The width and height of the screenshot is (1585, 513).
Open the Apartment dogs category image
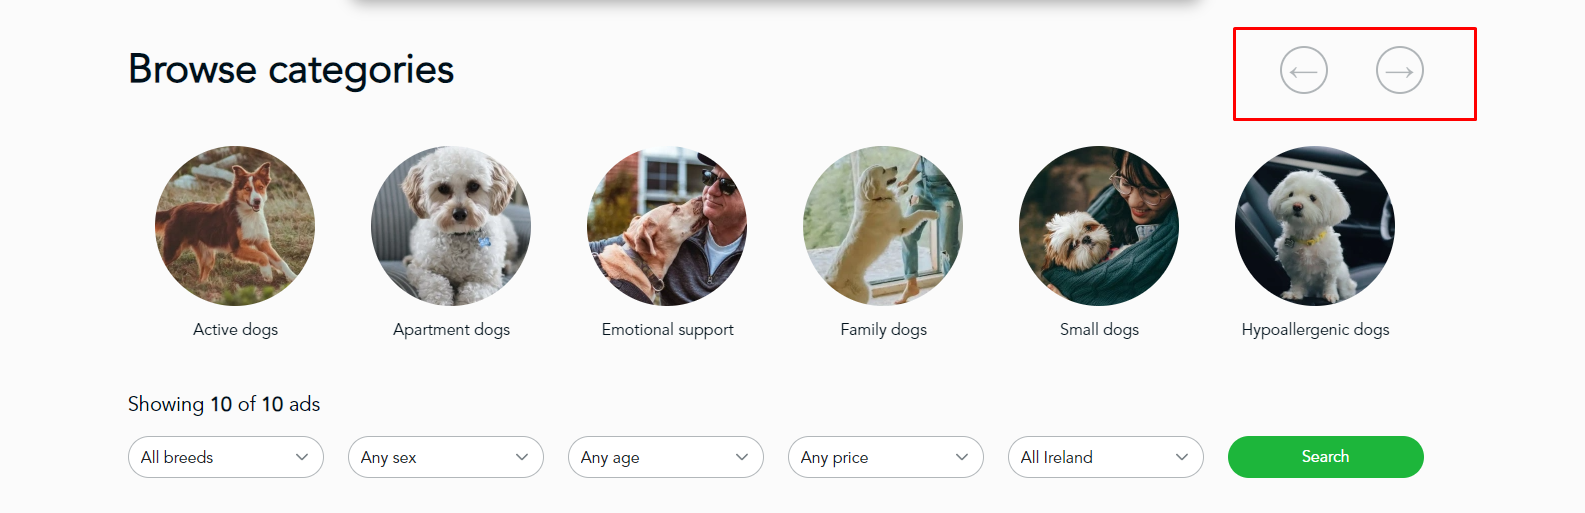[451, 226]
